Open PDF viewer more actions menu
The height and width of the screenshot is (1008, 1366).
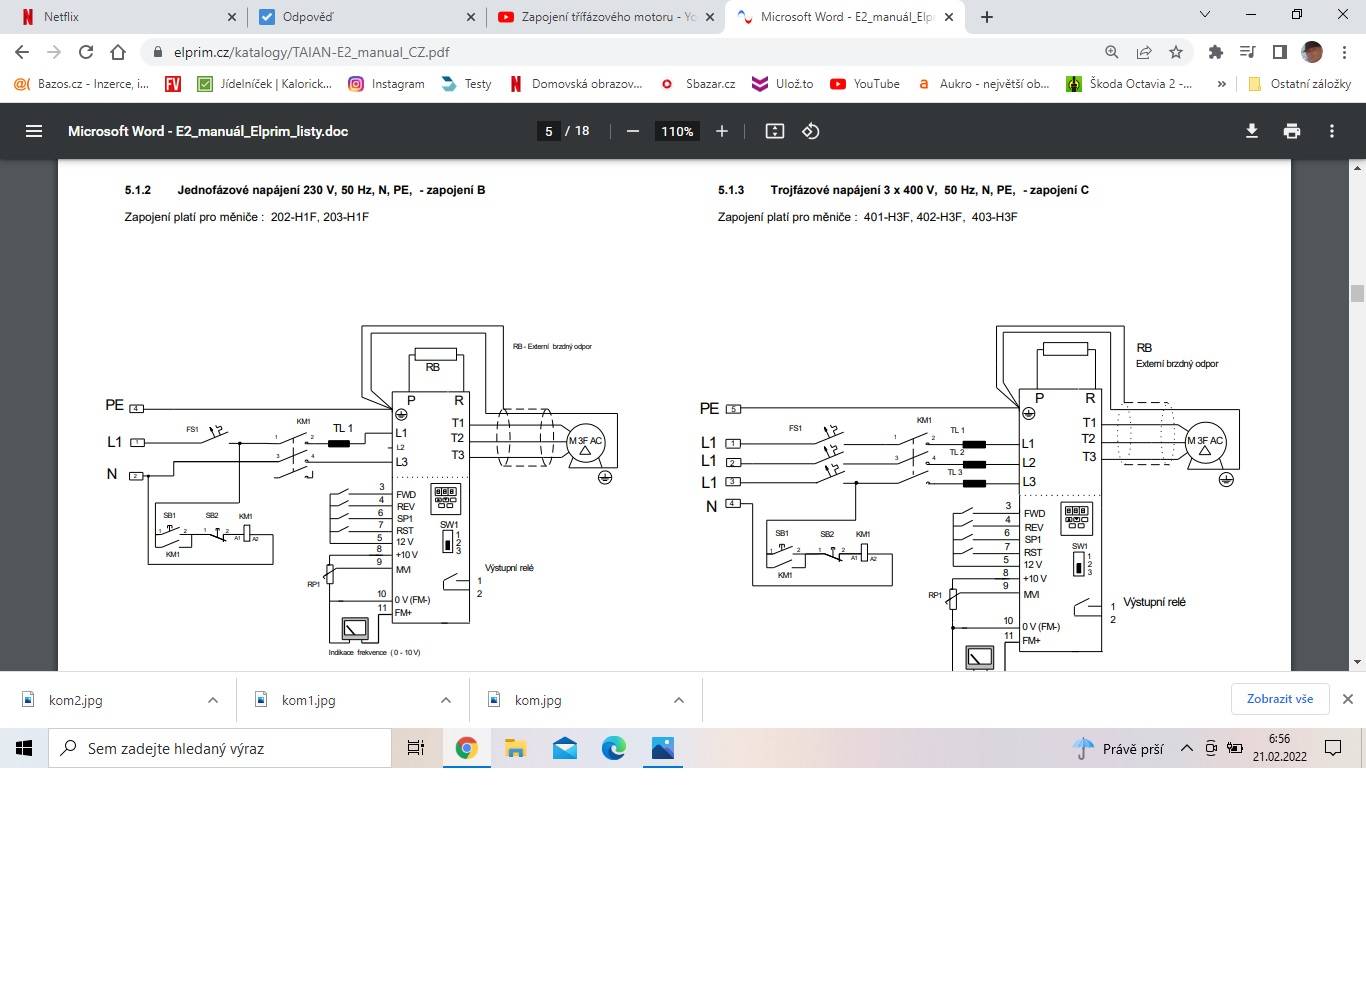pos(1332,131)
